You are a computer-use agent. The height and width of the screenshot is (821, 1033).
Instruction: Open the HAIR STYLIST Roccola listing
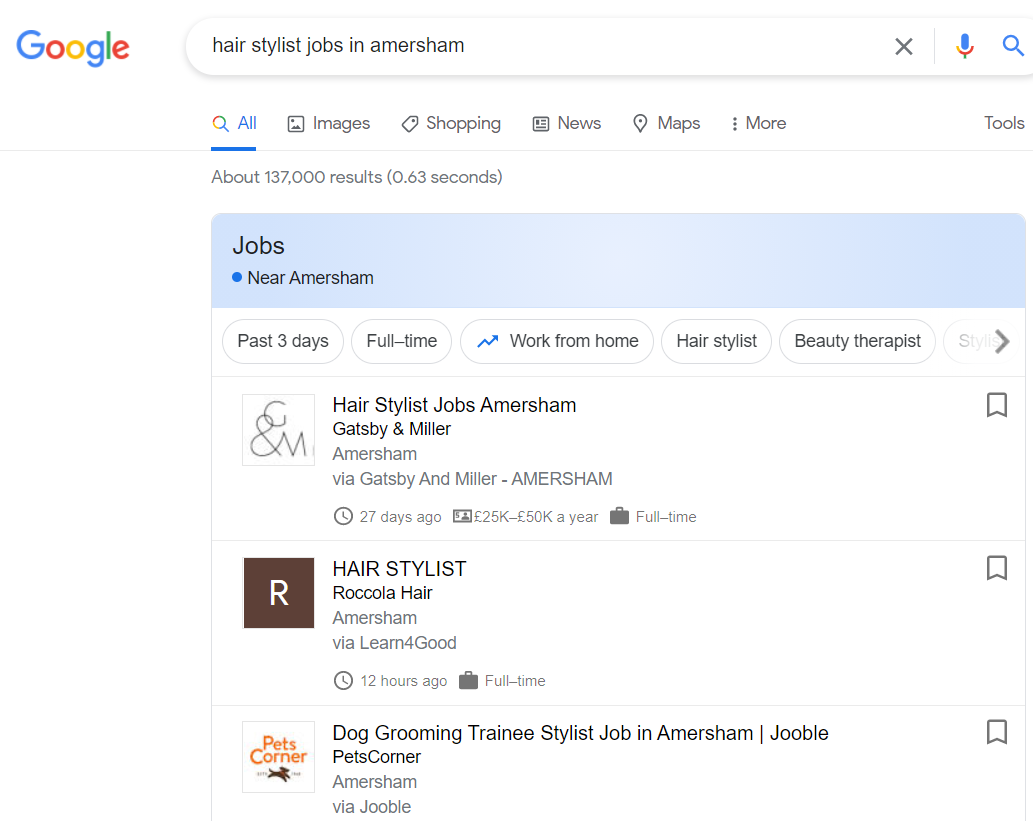[399, 569]
